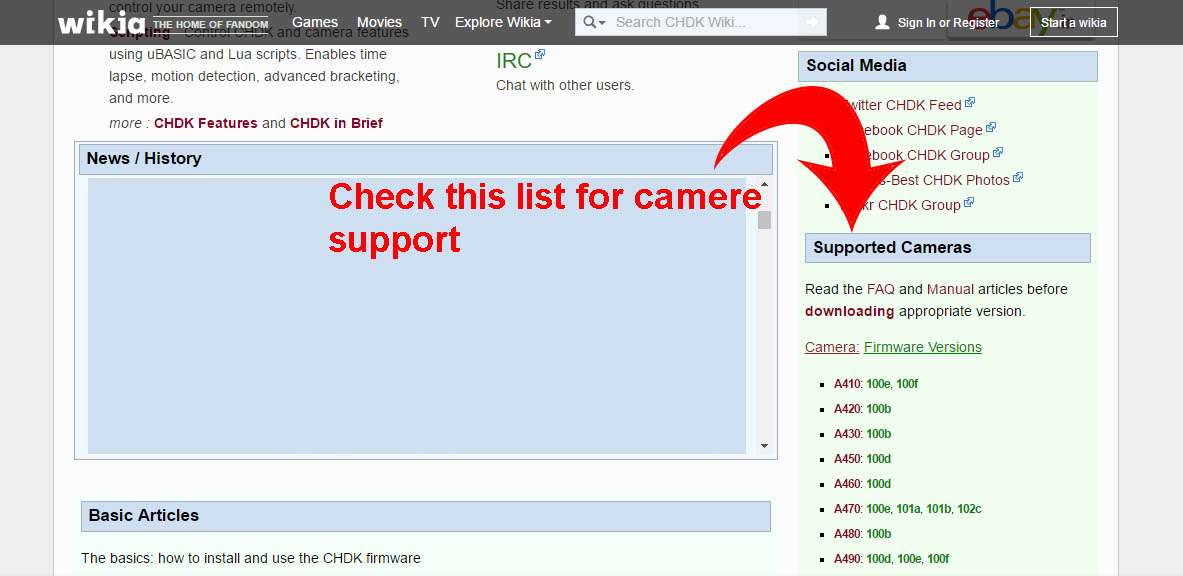Open the A450 camera link

point(847,459)
